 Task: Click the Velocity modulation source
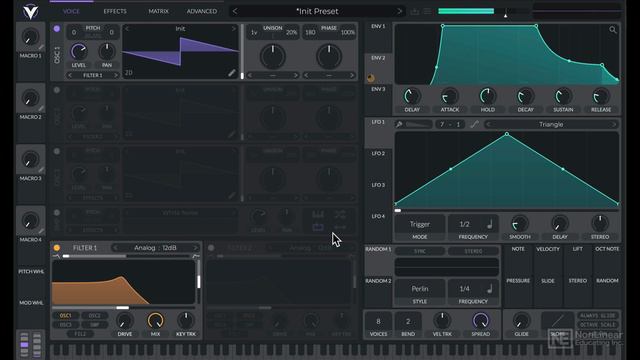[548, 249]
